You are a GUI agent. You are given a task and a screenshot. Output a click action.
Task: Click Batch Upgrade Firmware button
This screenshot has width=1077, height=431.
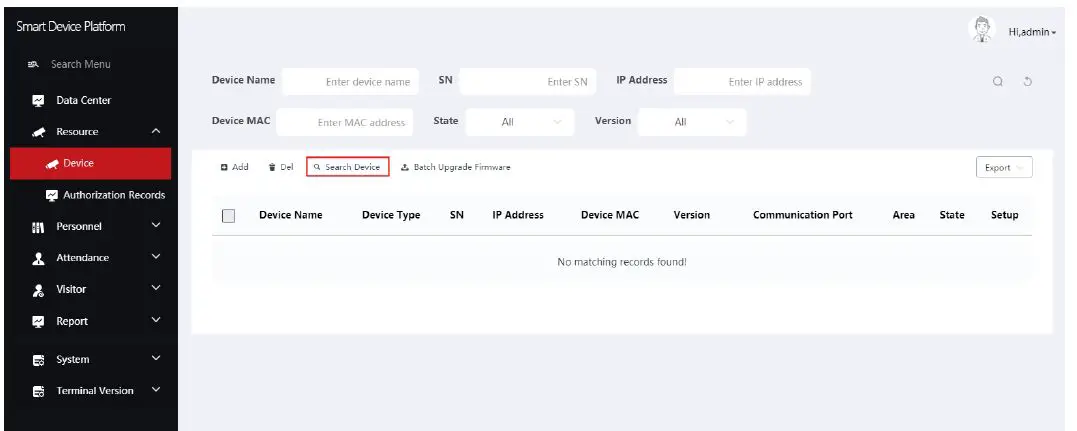coord(455,167)
